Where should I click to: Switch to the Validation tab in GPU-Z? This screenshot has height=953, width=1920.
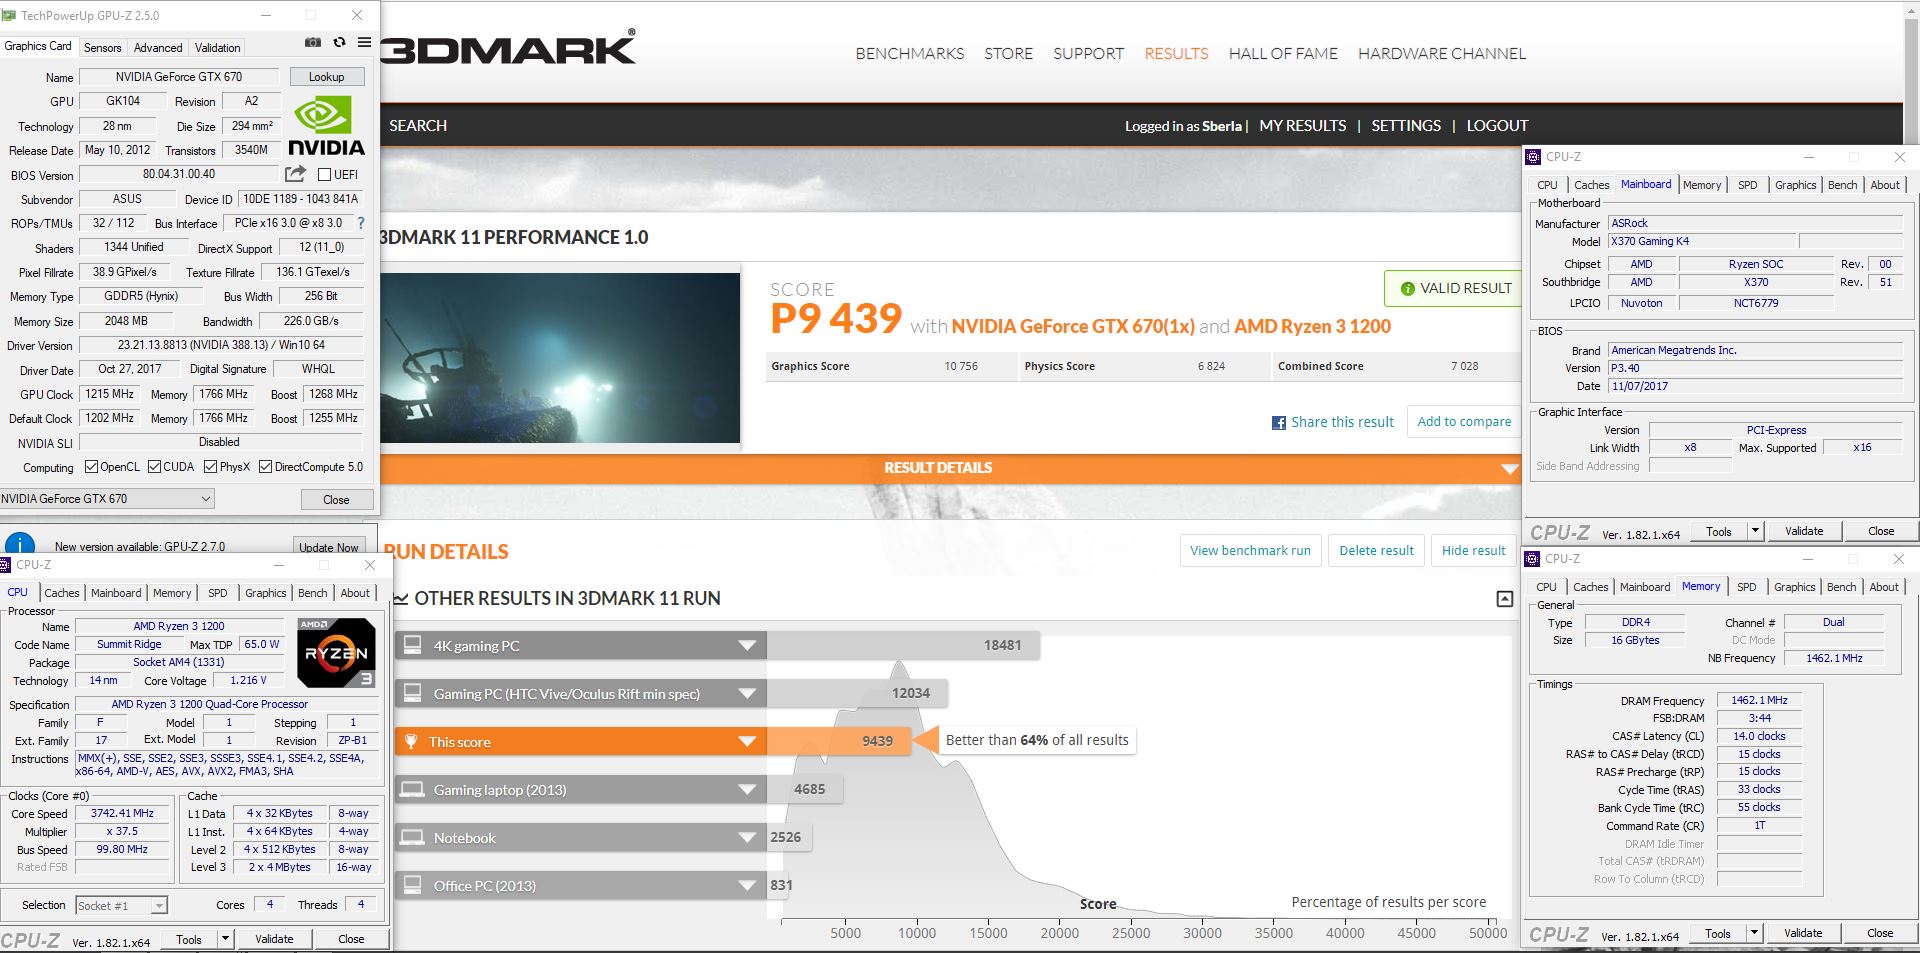217,48
